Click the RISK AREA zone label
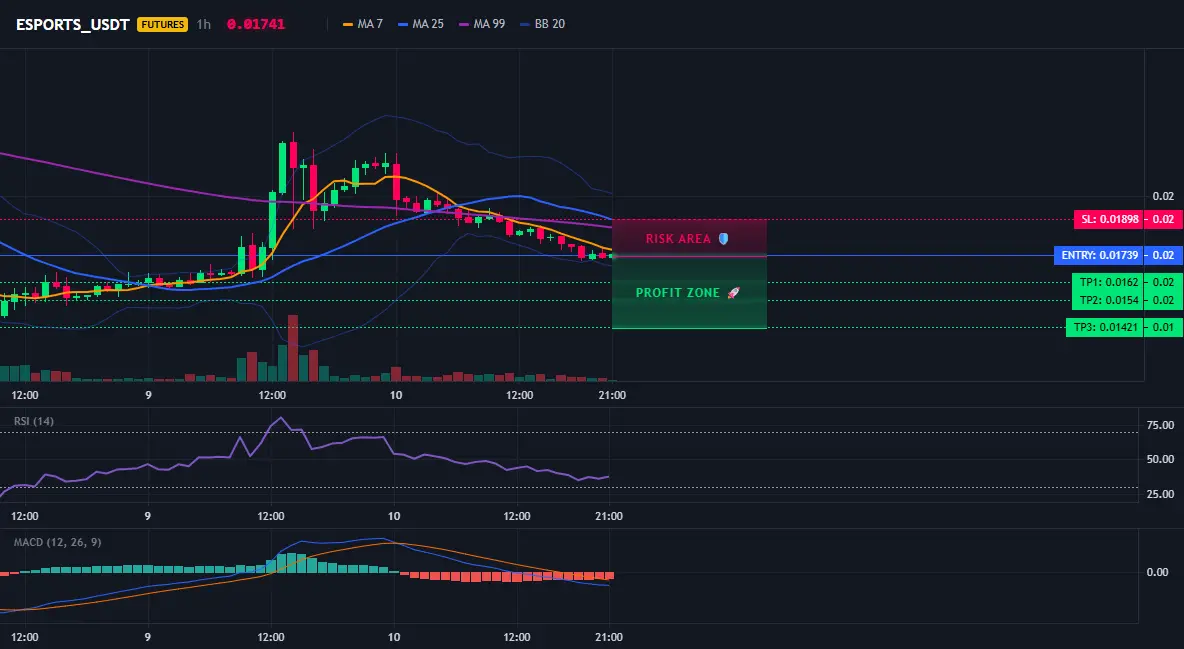 click(x=686, y=239)
